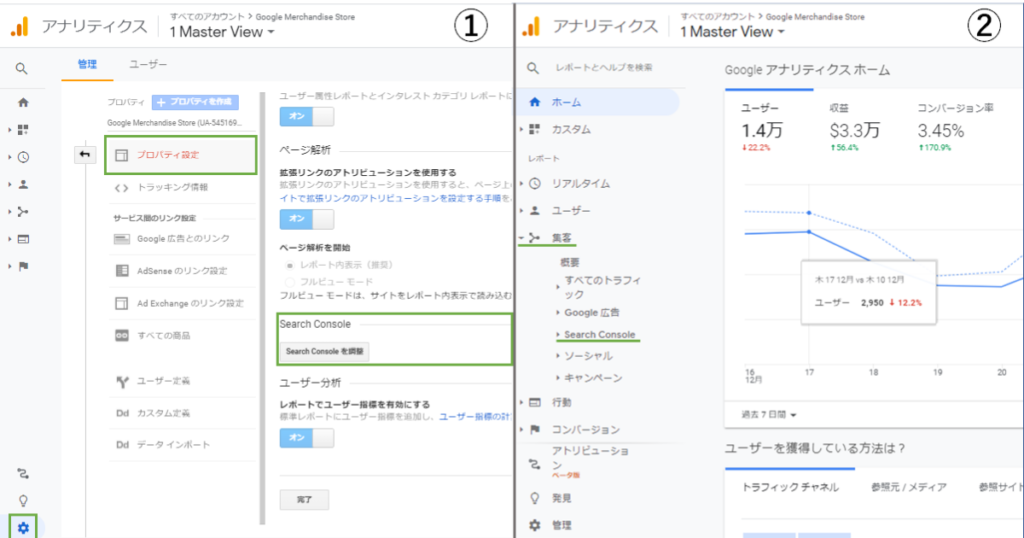Click gear icon next to 管理 in right panel
1024x538 pixels.
pyautogui.click(x=535, y=525)
